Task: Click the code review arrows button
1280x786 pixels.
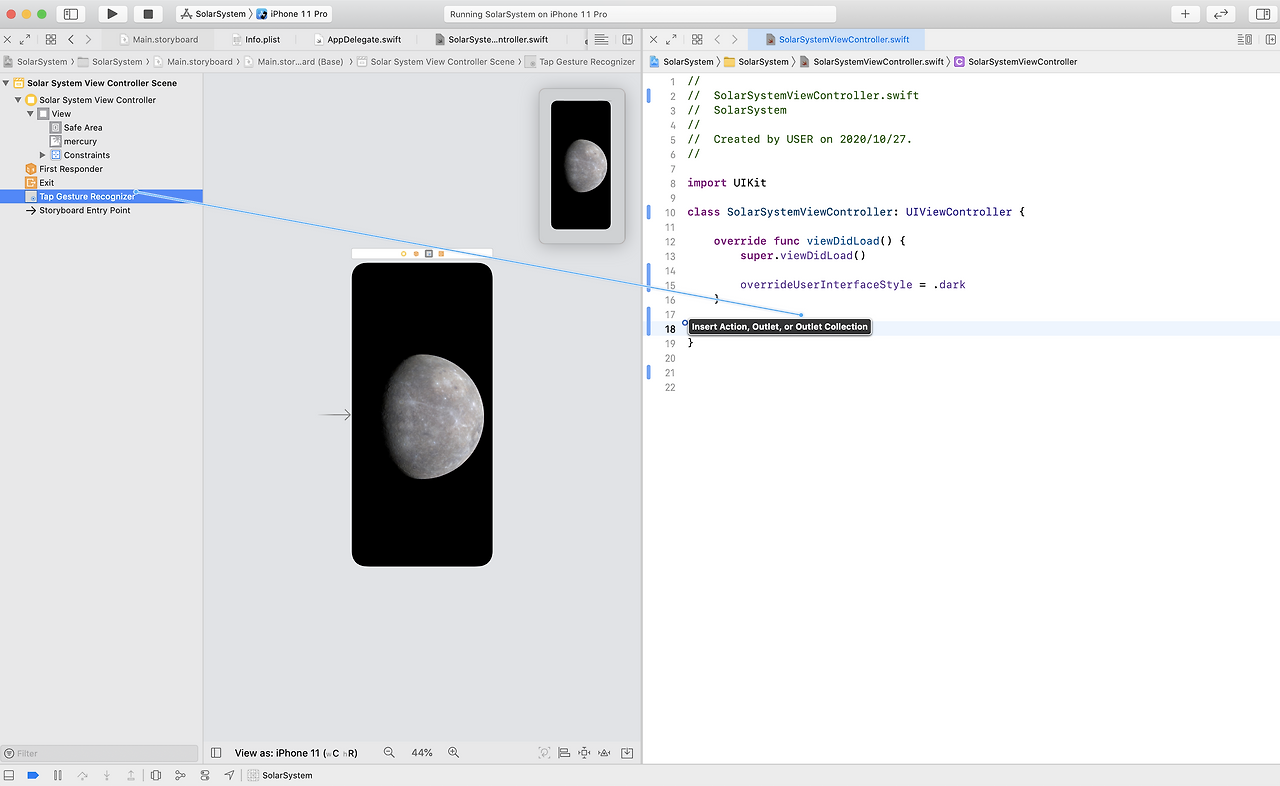Action: pos(1220,14)
